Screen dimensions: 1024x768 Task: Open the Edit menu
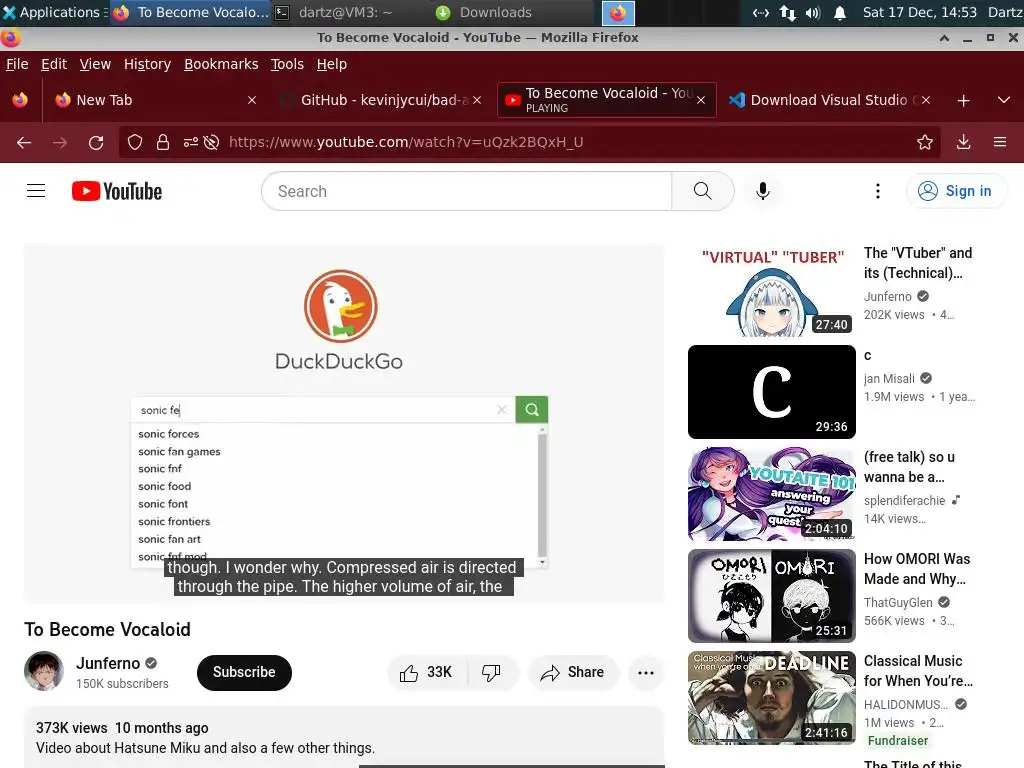tap(54, 64)
